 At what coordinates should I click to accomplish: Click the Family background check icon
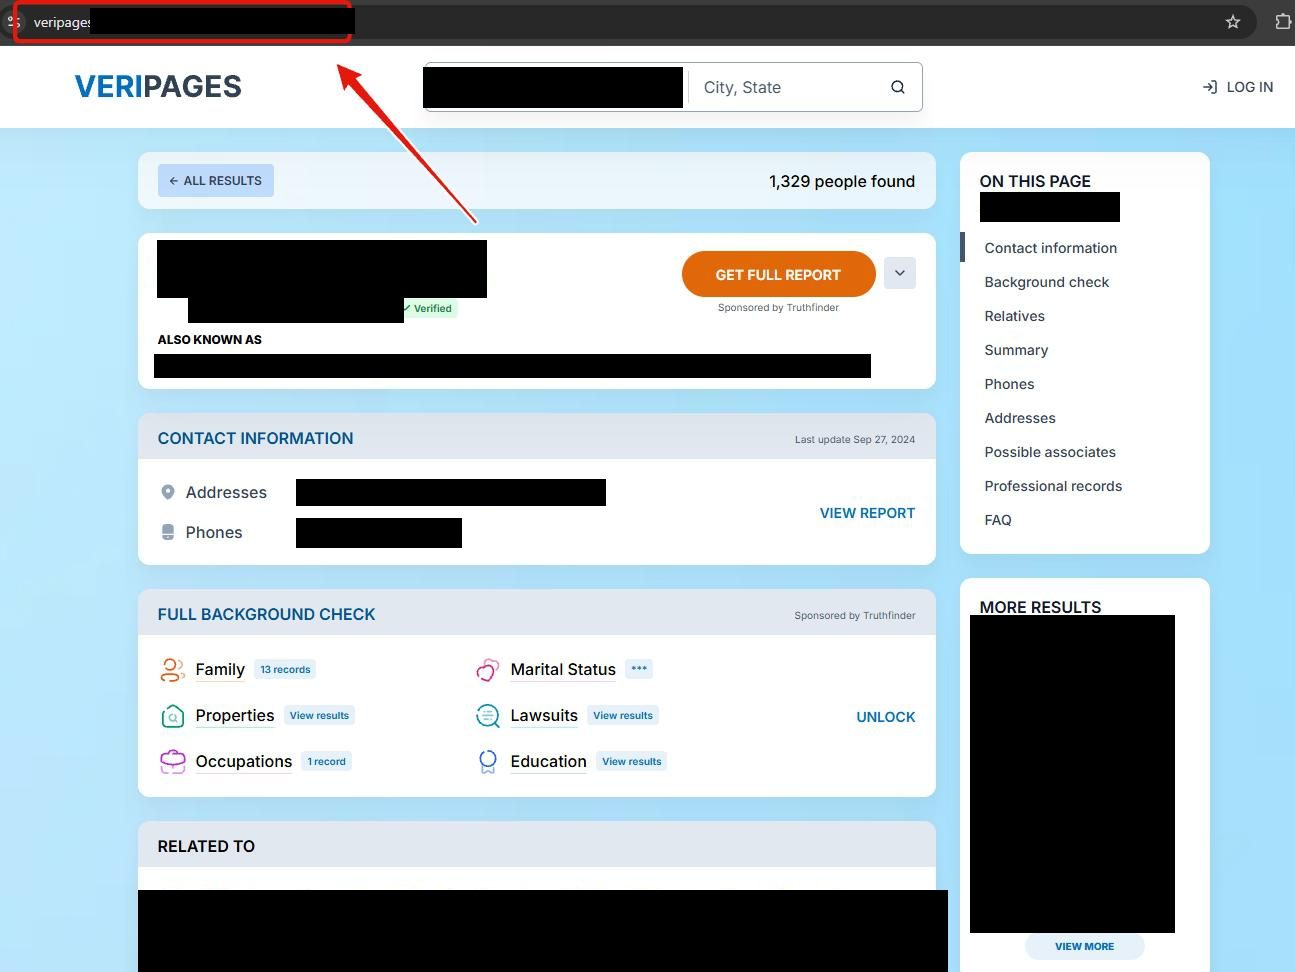[172, 670]
